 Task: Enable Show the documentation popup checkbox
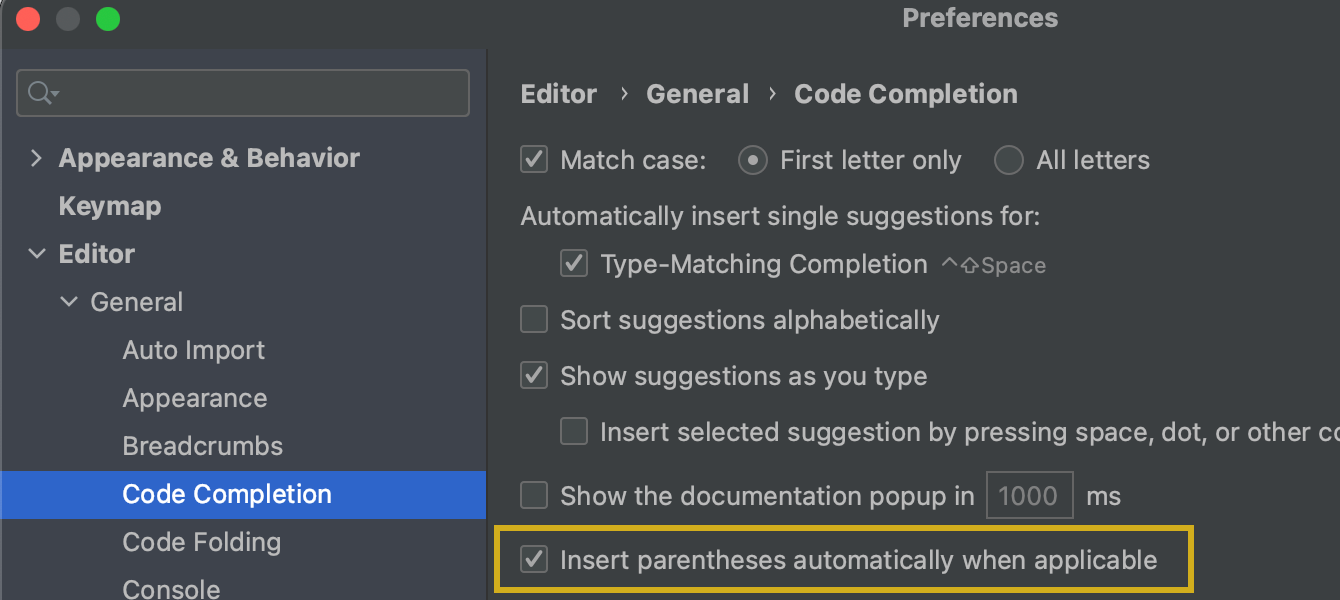535,496
